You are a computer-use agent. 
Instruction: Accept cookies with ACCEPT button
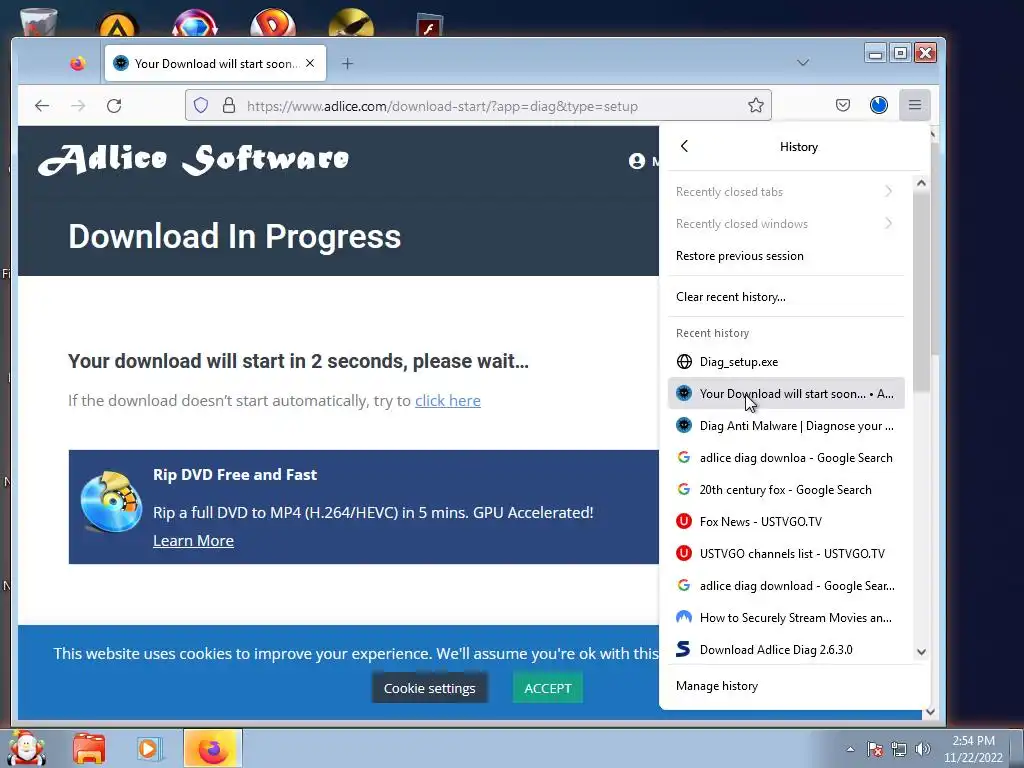coord(547,688)
